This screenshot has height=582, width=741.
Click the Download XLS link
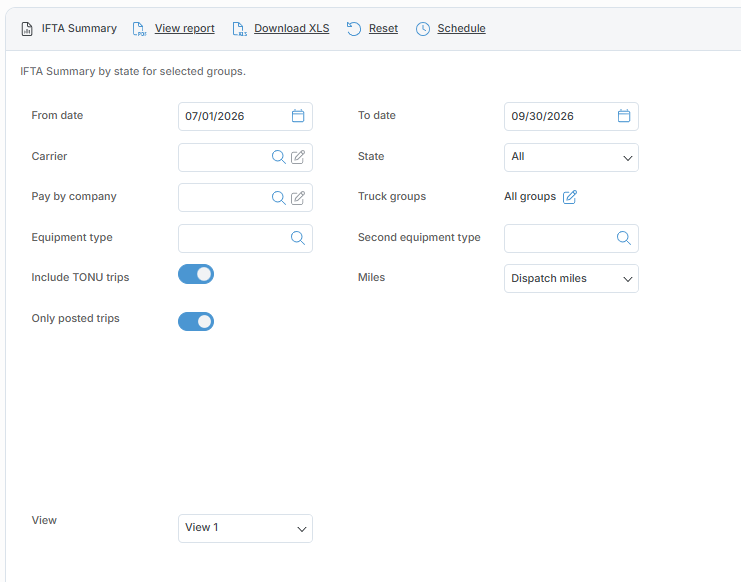pos(292,28)
